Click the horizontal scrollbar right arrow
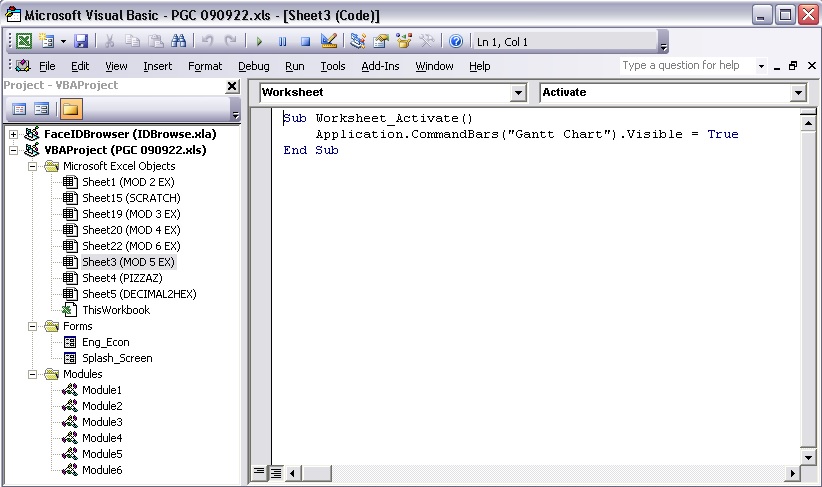 (x=793, y=473)
